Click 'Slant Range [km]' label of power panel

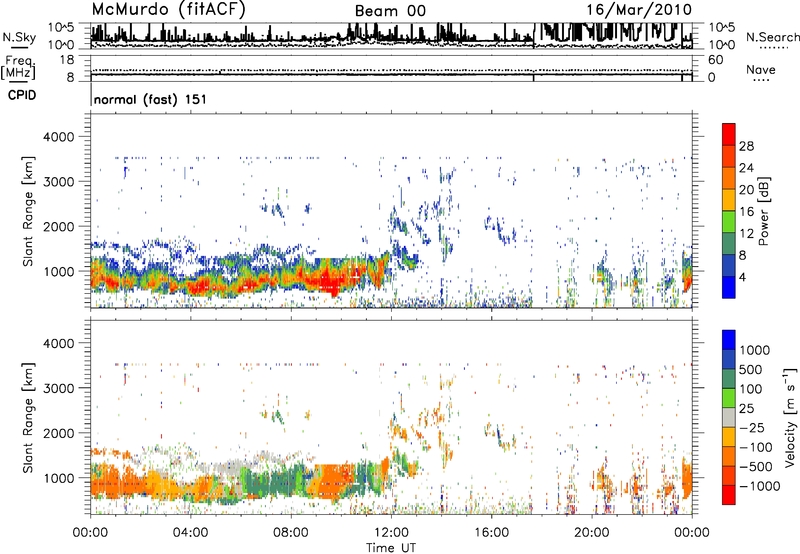point(28,211)
